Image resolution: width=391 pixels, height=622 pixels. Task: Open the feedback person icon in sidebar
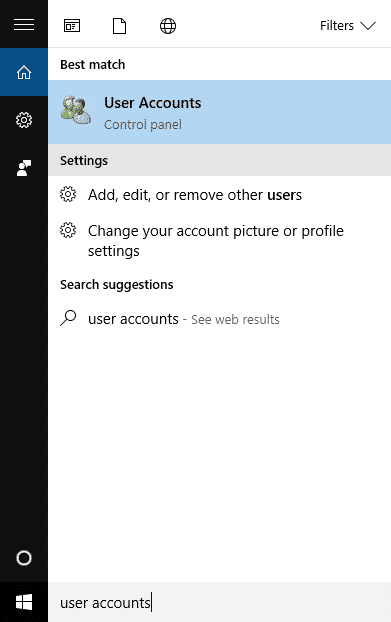pyautogui.click(x=24, y=168)
